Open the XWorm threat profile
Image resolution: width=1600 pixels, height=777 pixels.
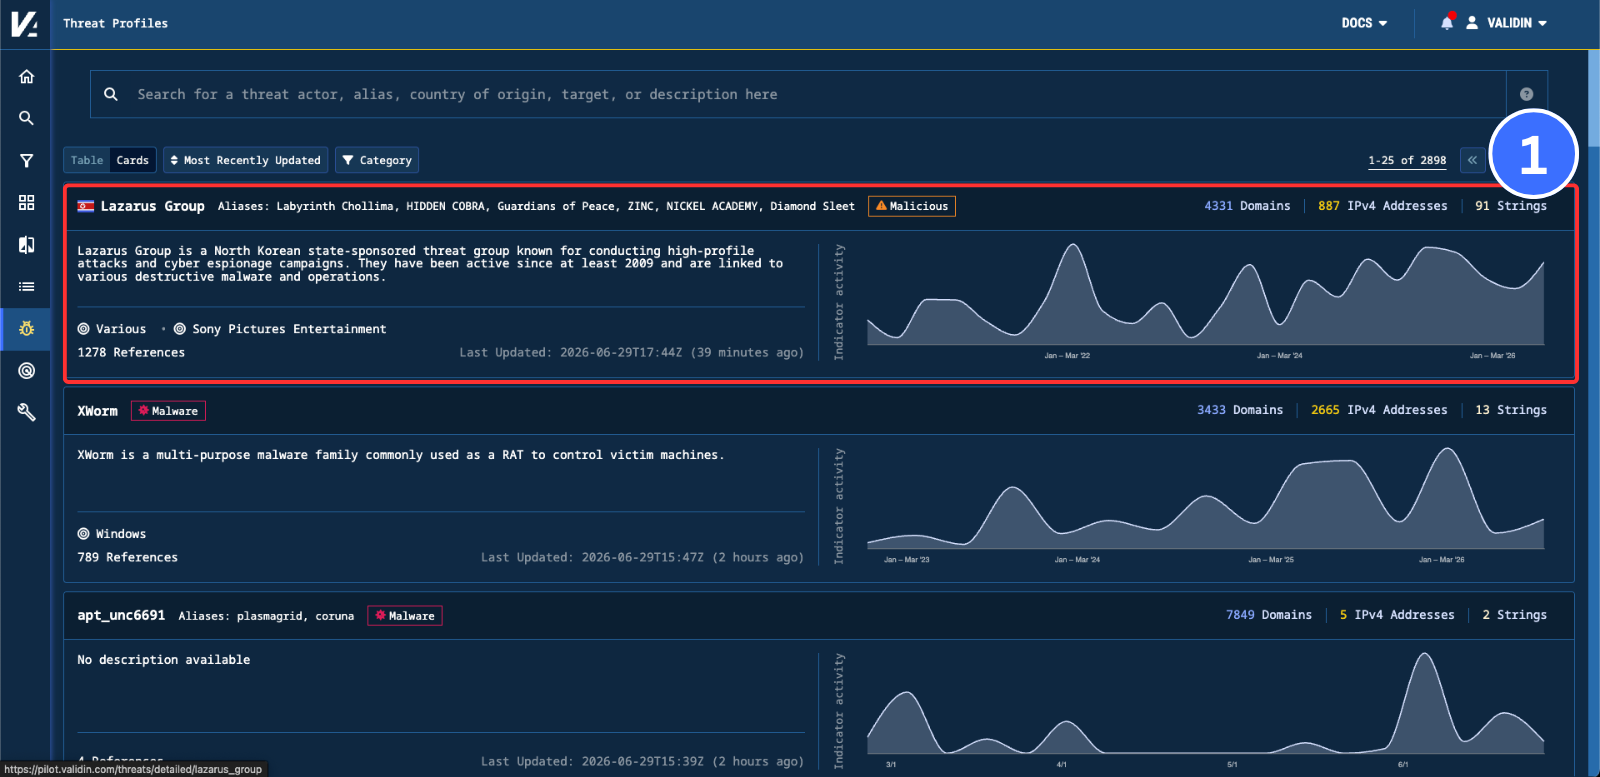[97, 411]
